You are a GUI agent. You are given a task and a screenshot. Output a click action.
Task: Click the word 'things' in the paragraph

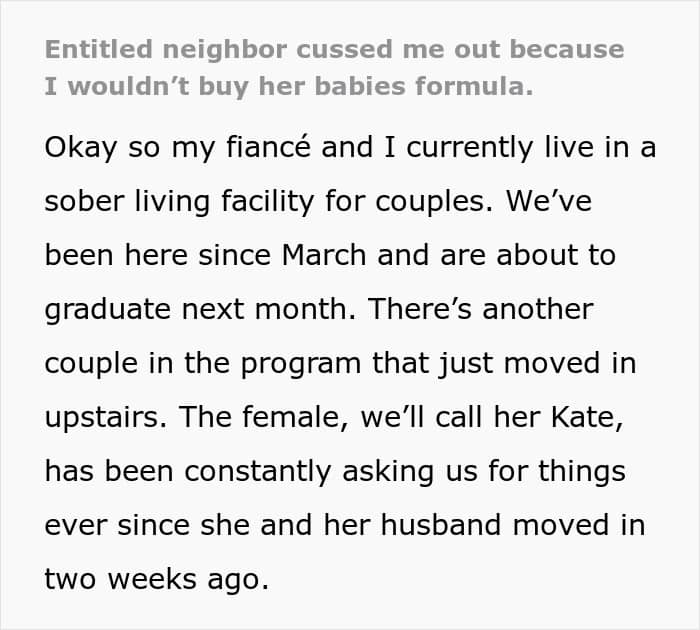(582, 472)
